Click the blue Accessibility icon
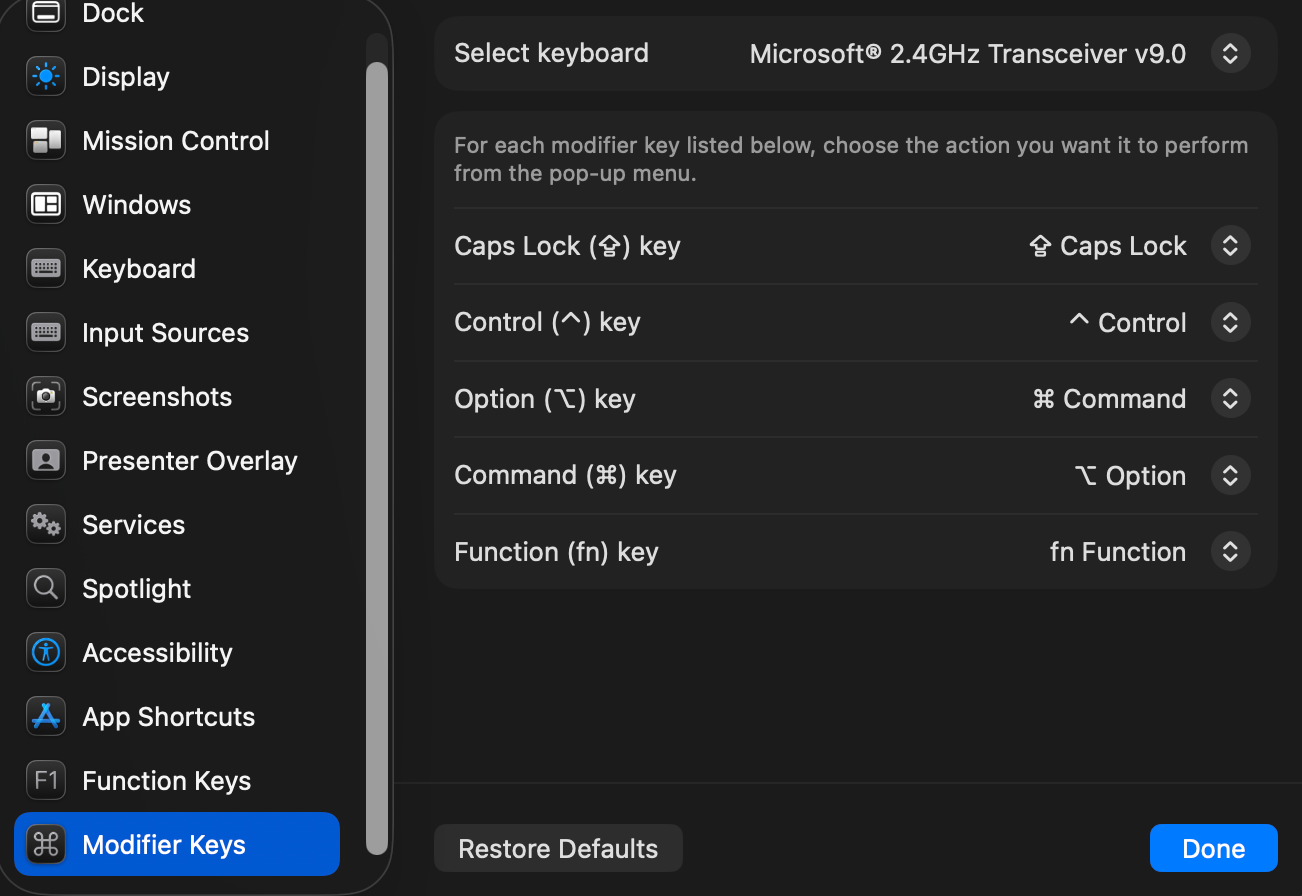Viewport: 1302px width, 896px height. point(46,653)
